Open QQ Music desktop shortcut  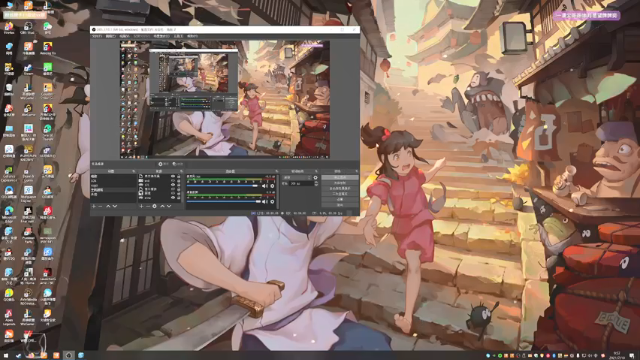(x=9, y=295)
